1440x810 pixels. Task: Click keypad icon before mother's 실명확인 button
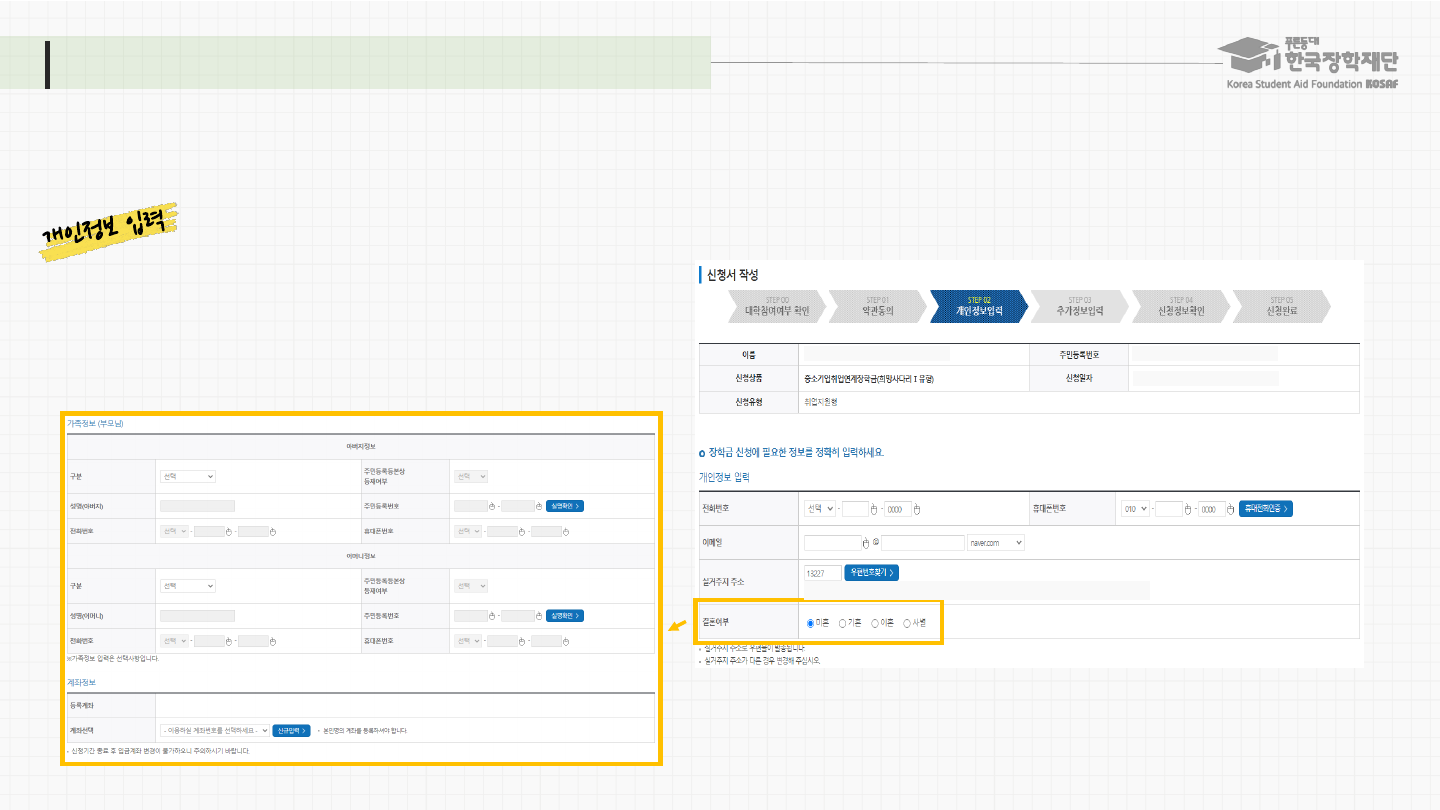(539, 616)
